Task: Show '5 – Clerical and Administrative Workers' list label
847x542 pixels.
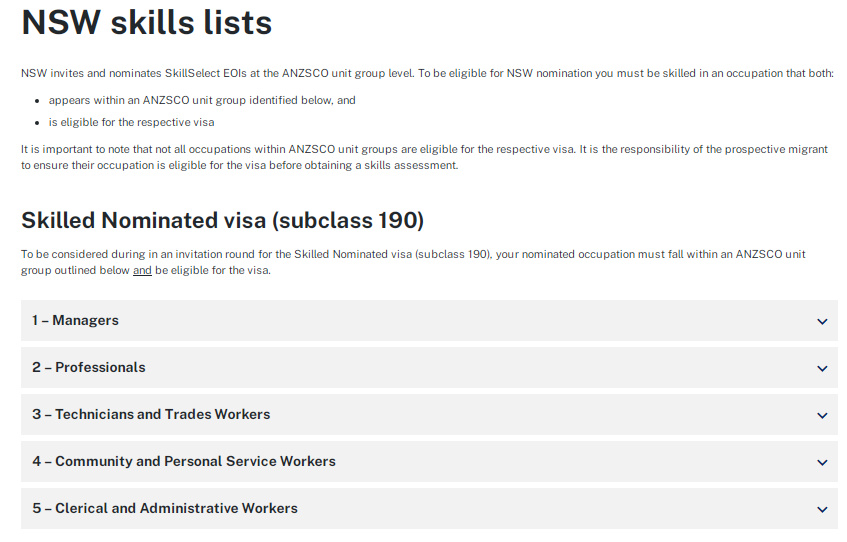Action: pyautogui.click(x=165, y=509)
